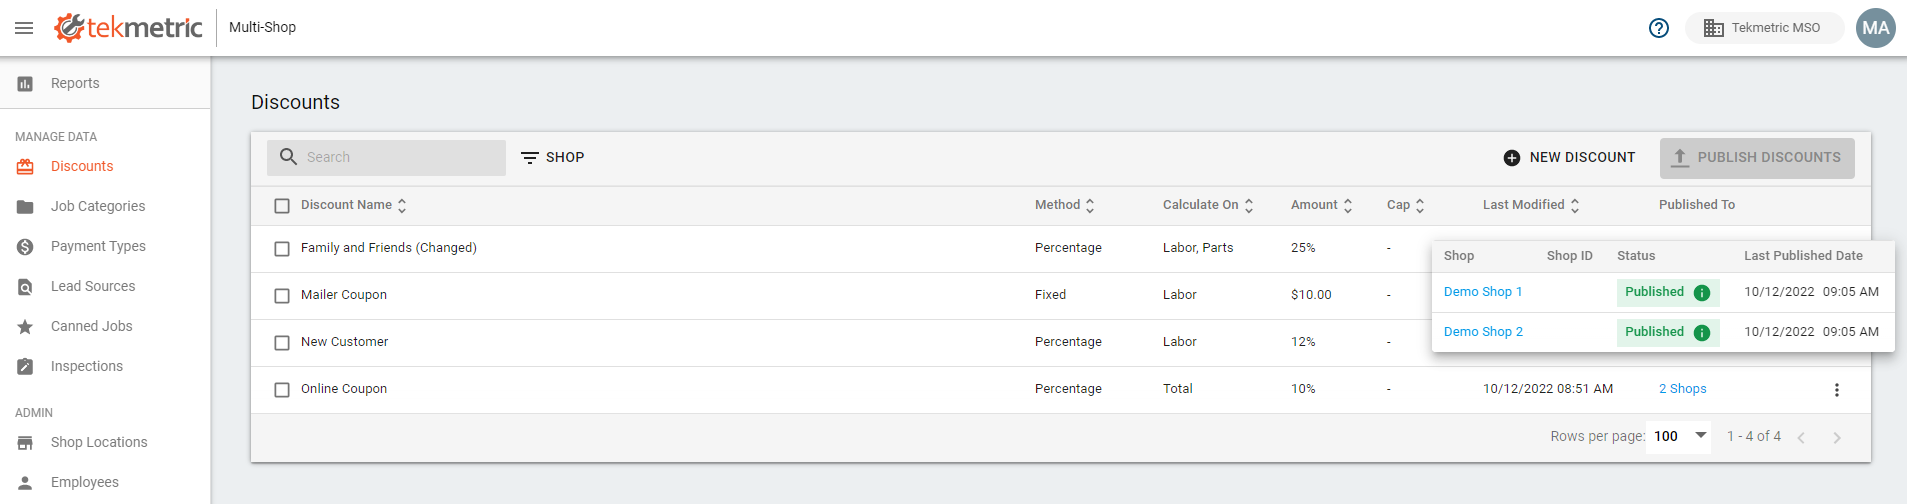Click the Inspections clipboard icon
Image resolution: width=1907 pixels, height=504 pixels.
25,367
